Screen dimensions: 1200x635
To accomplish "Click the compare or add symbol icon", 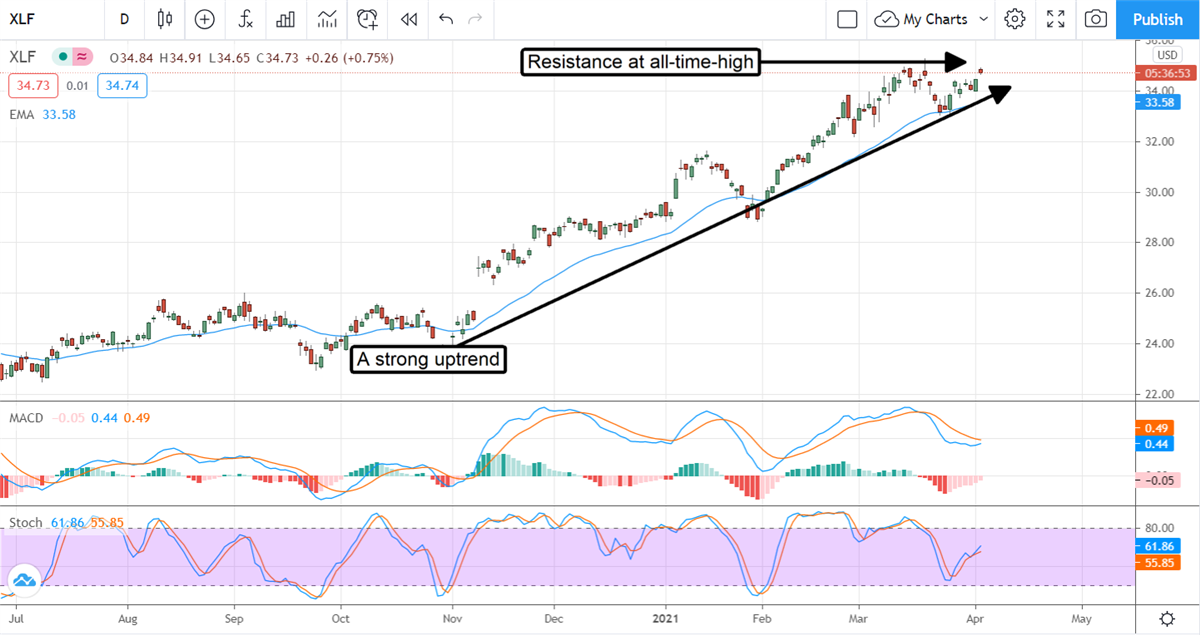I will 205,19.
